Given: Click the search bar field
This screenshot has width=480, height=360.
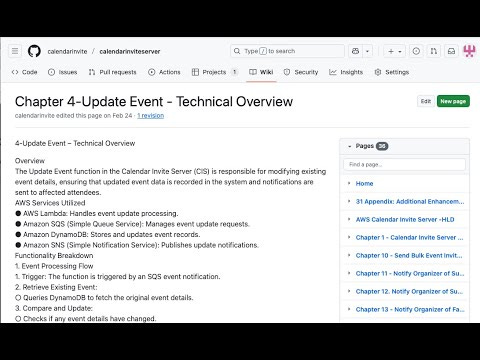Looking at the screenshot, I should point(287,51).
